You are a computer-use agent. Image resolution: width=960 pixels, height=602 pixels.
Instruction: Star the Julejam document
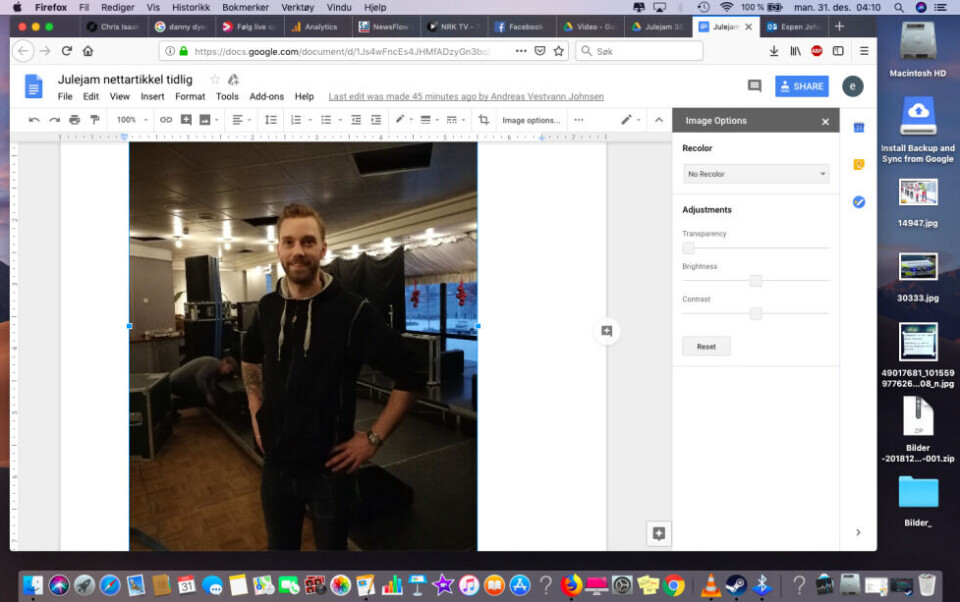coord(214,80)
